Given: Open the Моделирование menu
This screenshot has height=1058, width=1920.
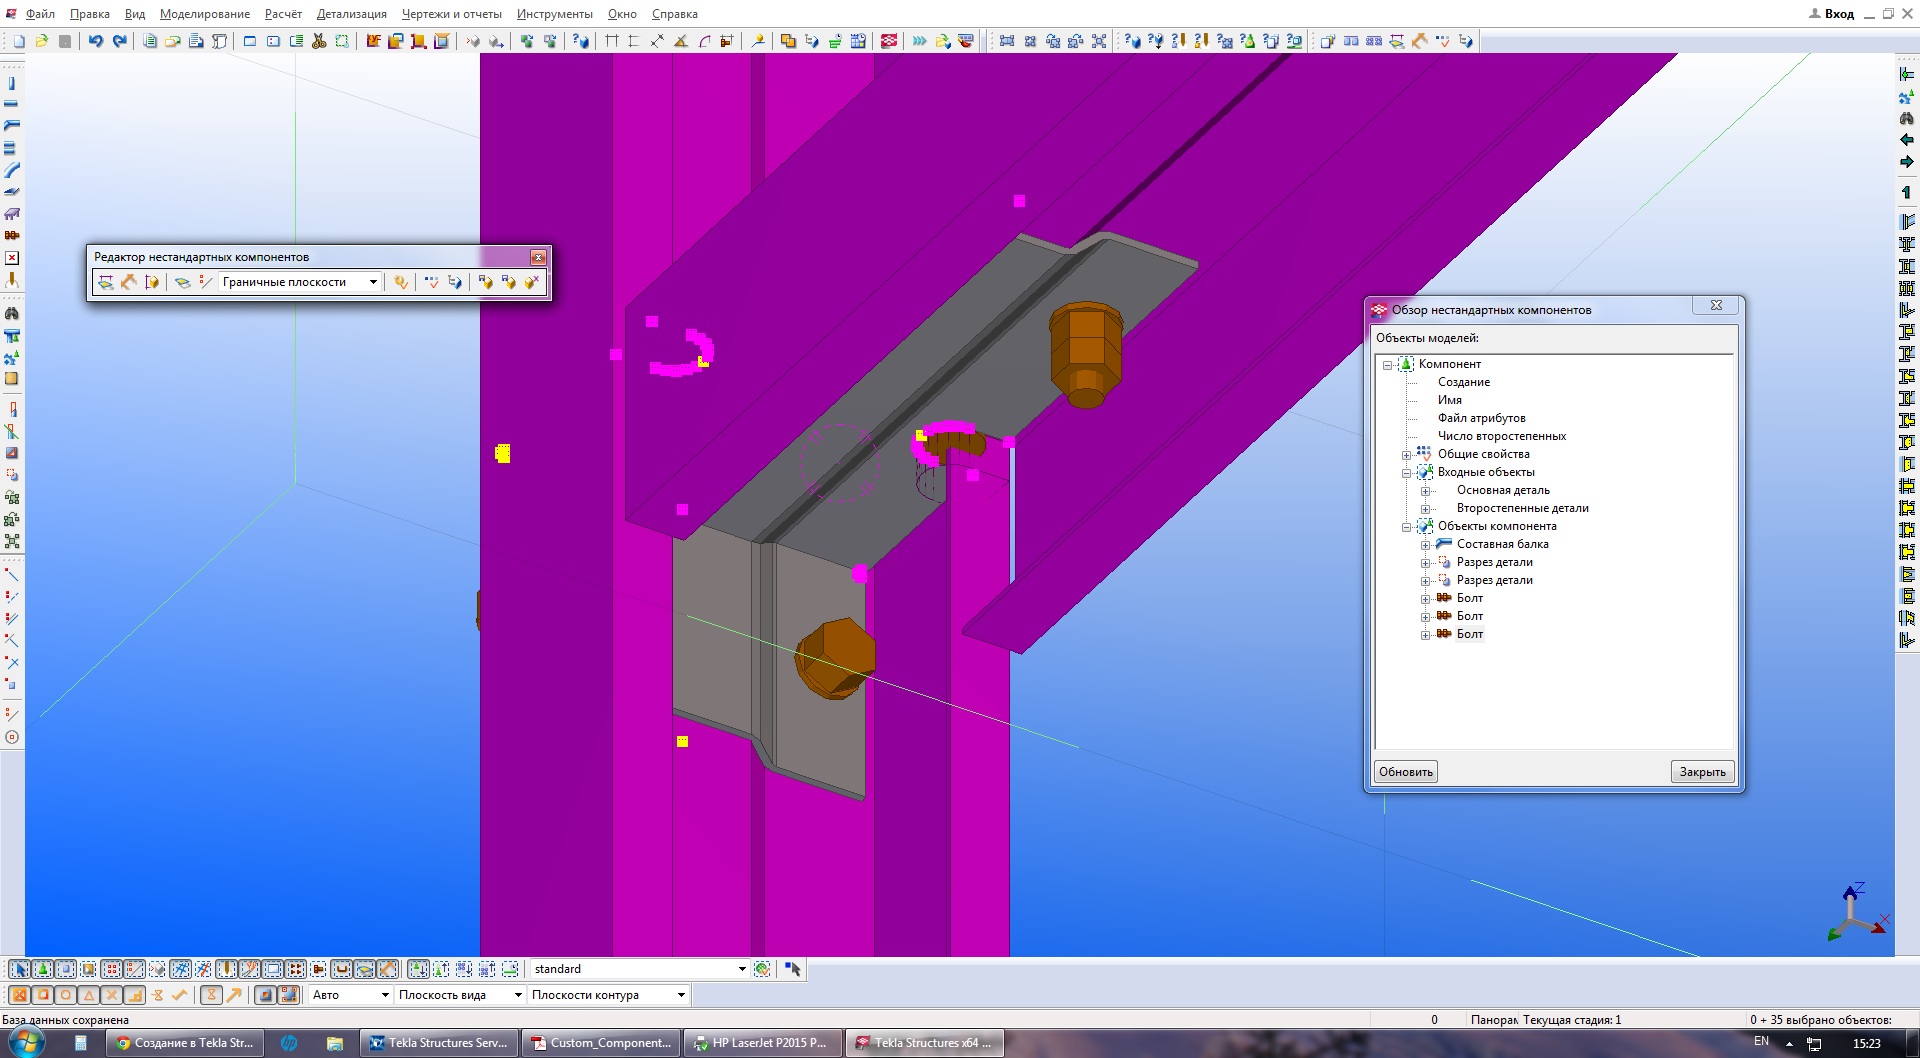Looking at the screenshot, I should coord(204,14).
